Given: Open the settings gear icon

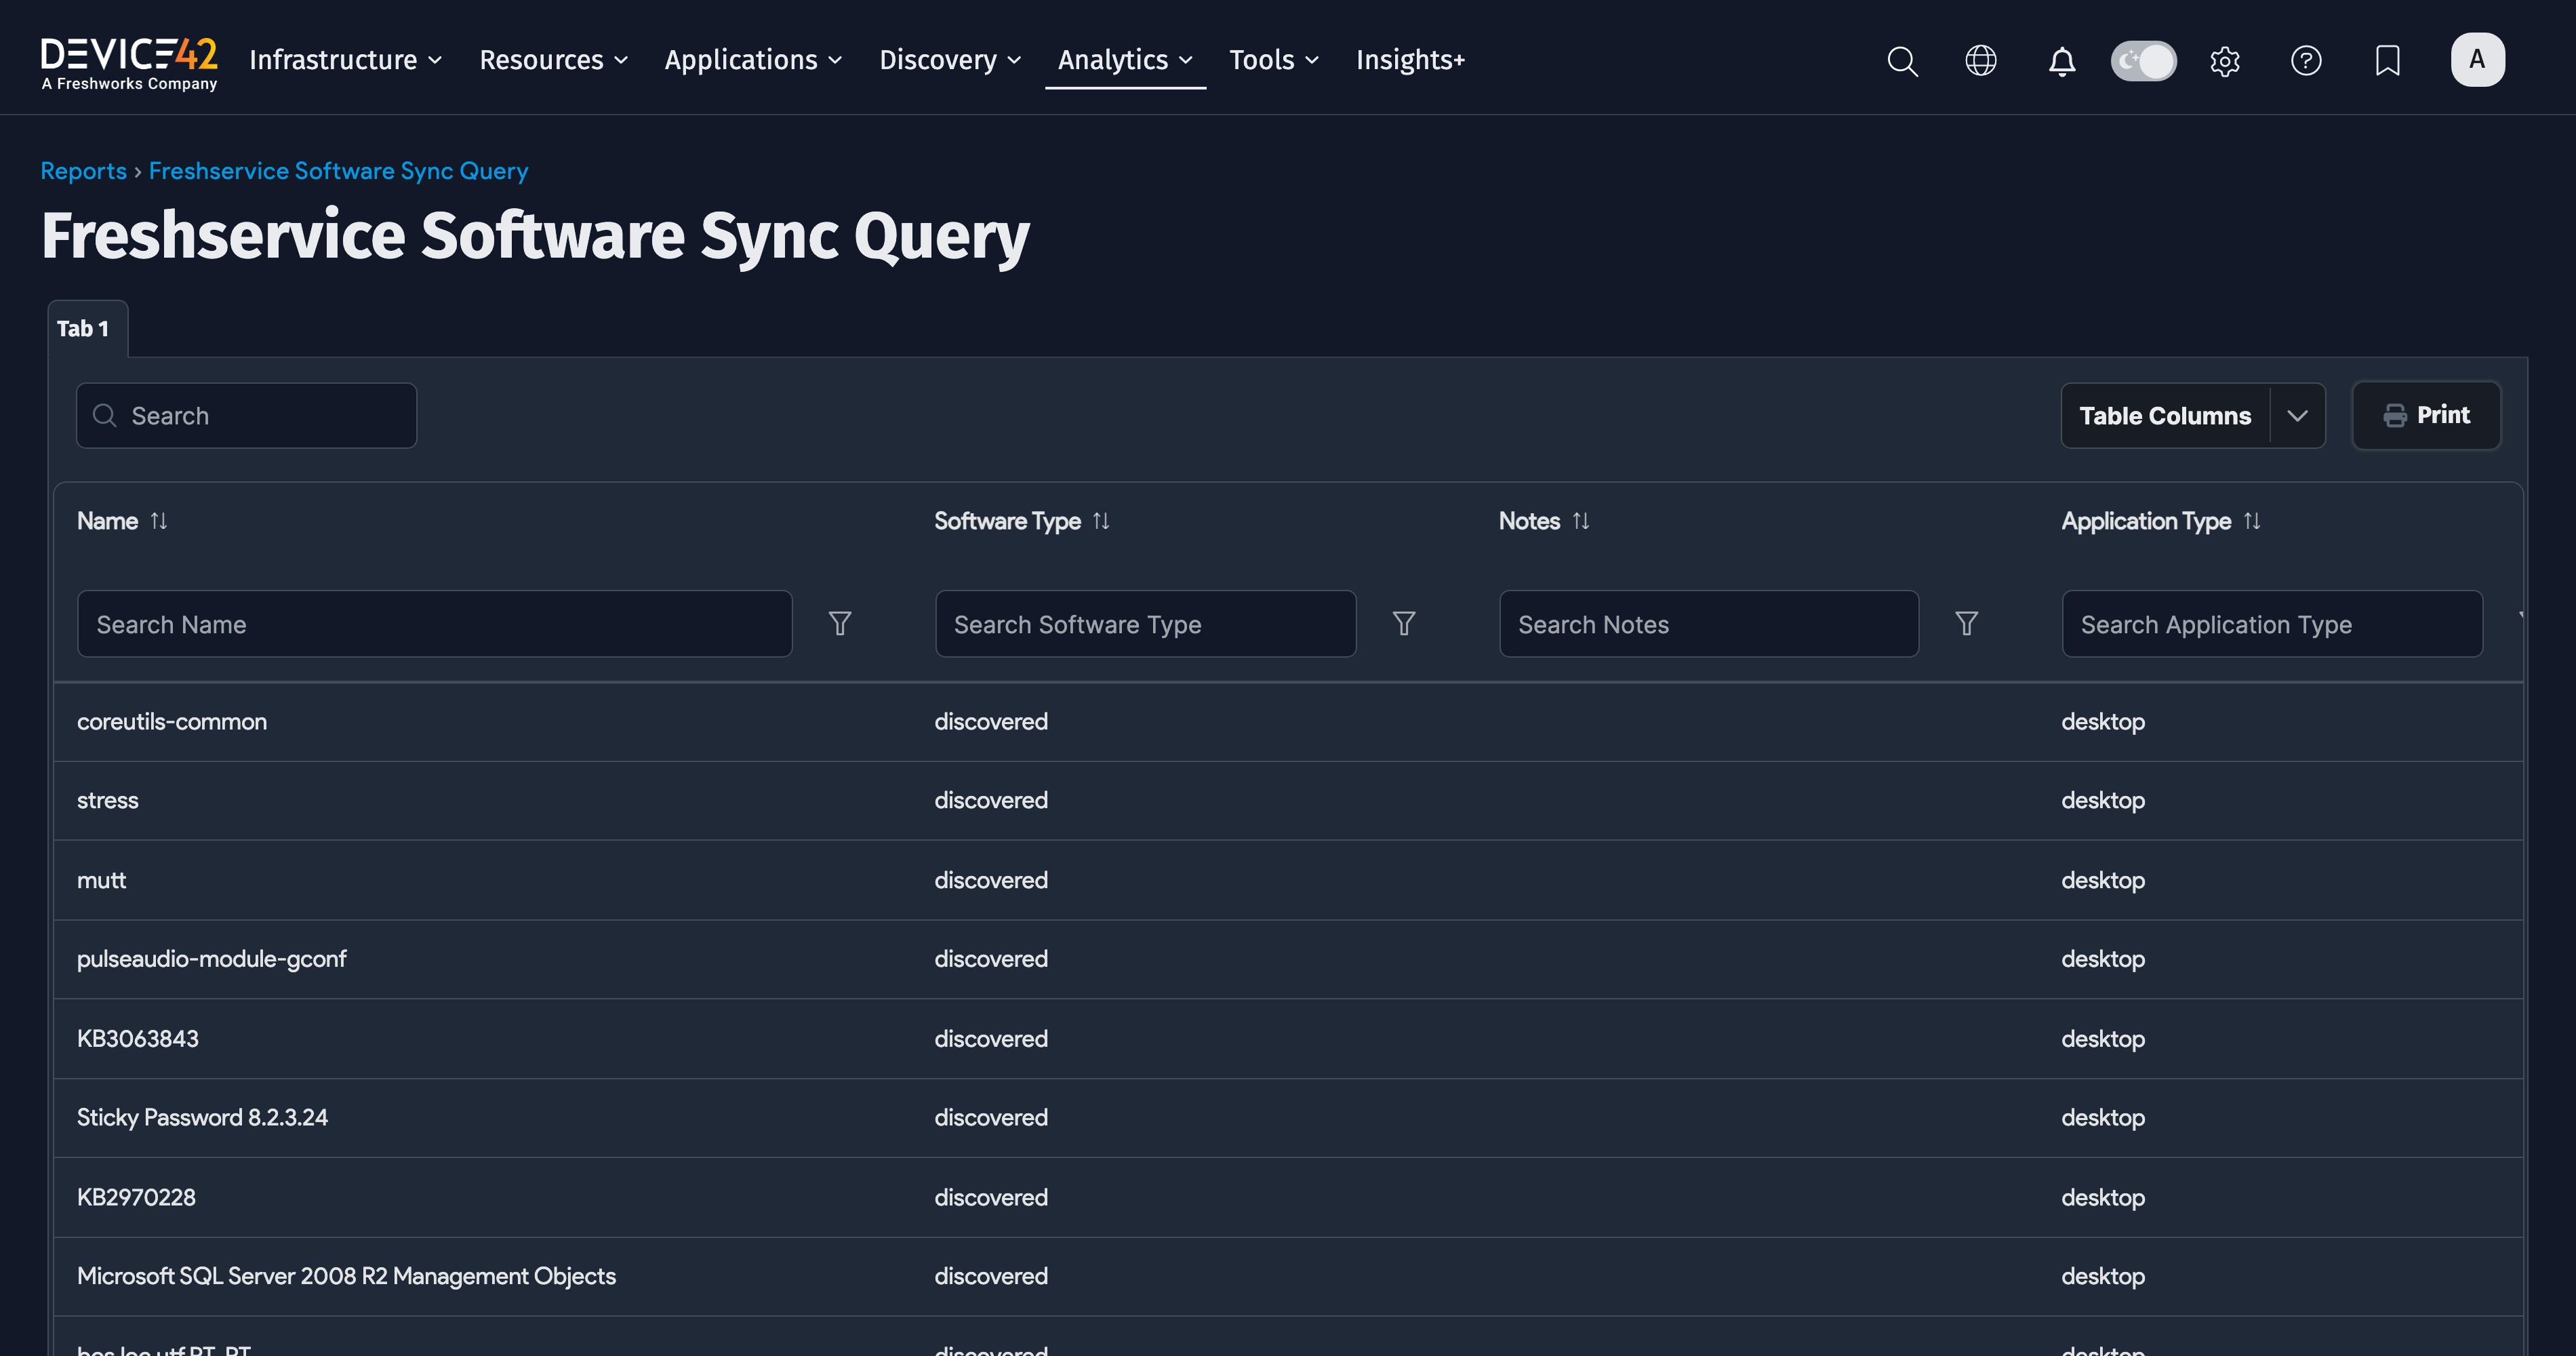Looking at the screenshot, I should (x=2225, y=61).
